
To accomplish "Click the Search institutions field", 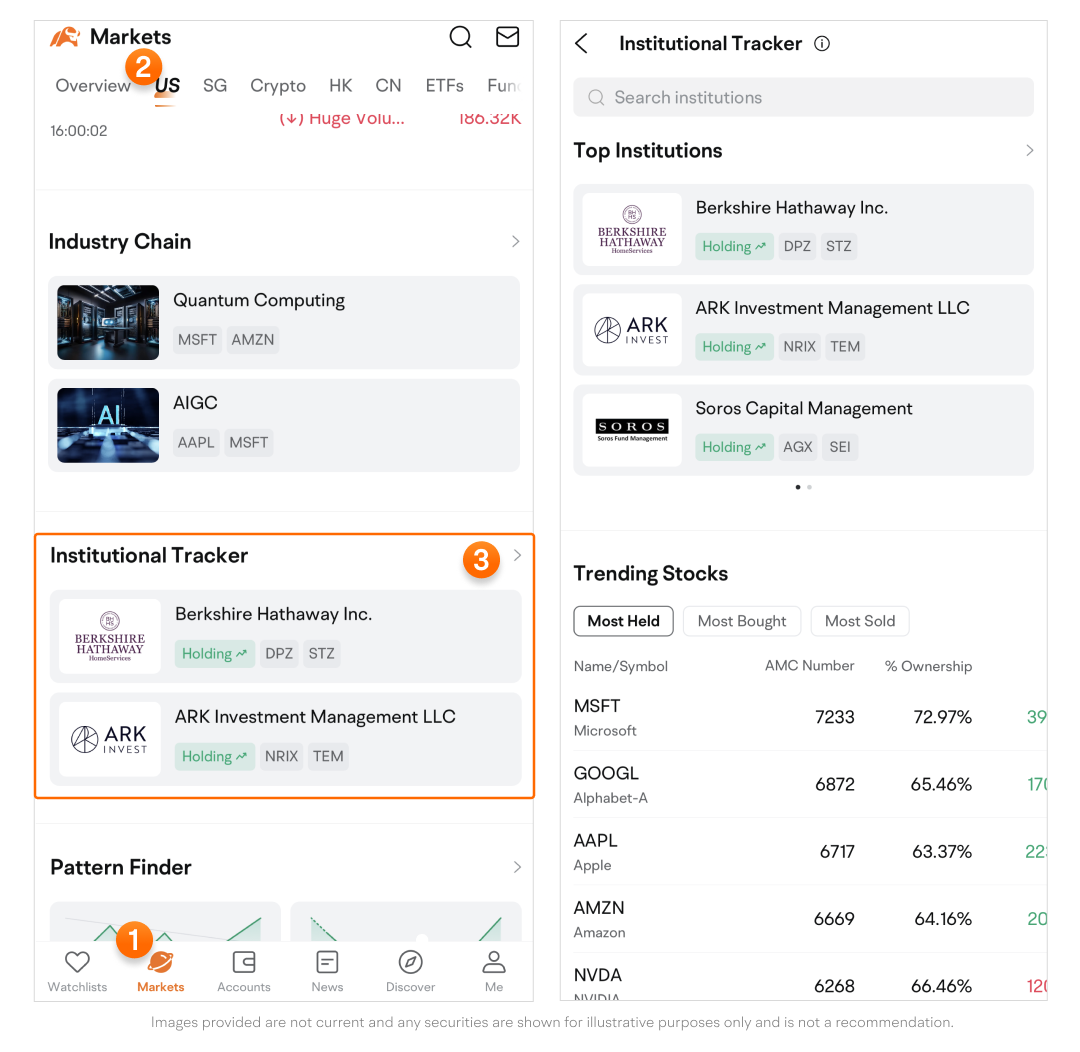I will tap(803, 97).
